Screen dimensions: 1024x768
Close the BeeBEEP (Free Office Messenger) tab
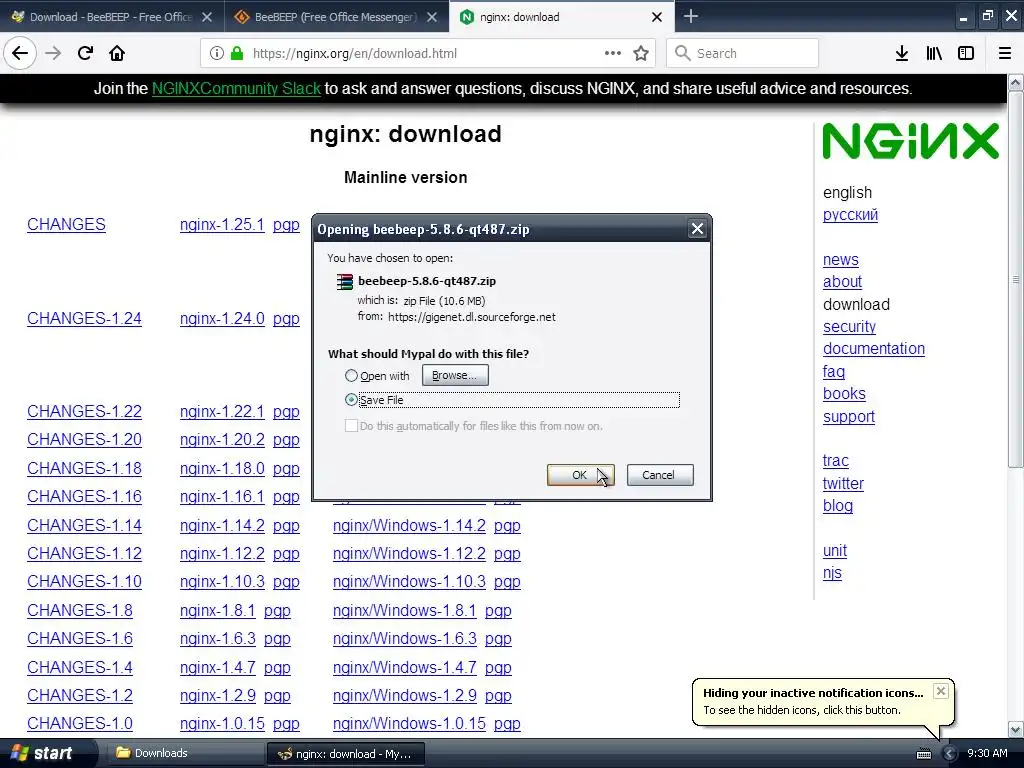(x=432, y=17)
